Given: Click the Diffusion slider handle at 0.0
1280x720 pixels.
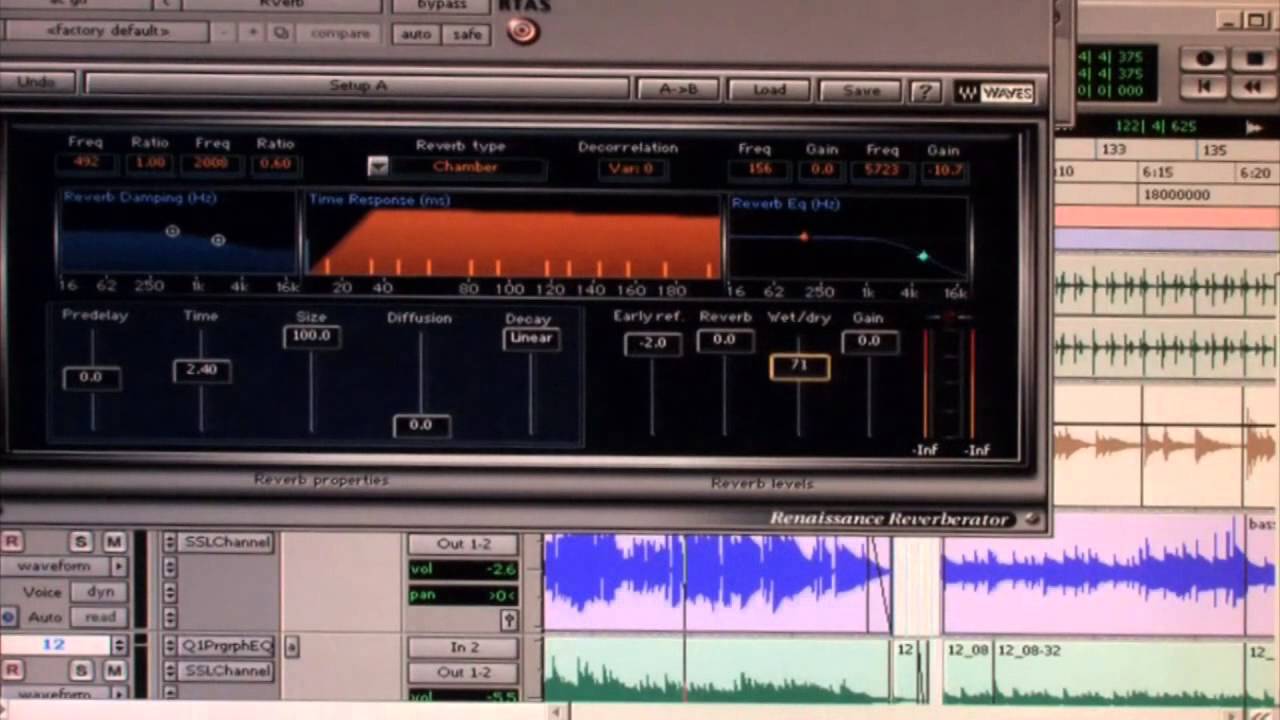Looking at the screenshot, I should pyautogui.click(x=421, y=425).
